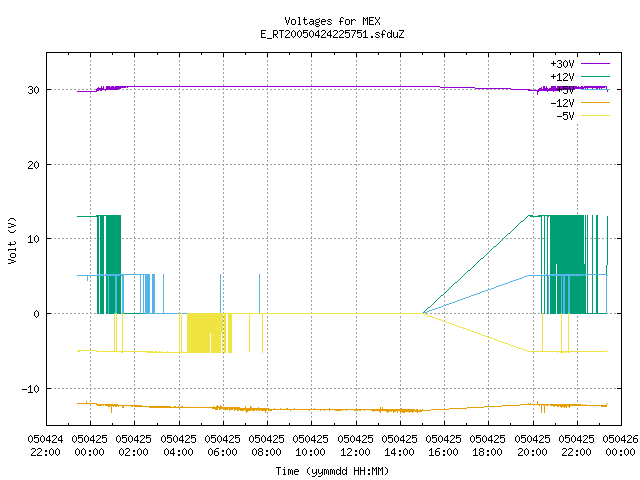Click the x-axis tick label '050425 22:00'
Viewport: 640px width, 480px height.
tap(576, 446)
